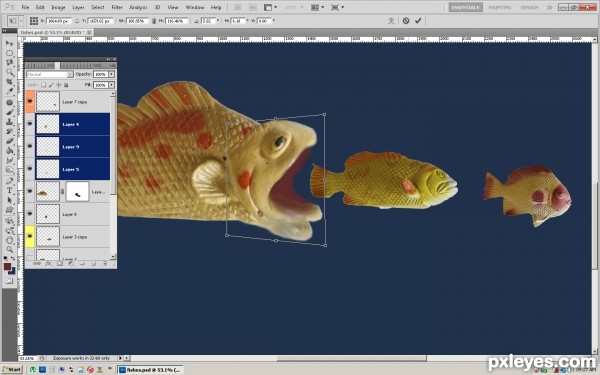Viewport: 600px width, 375px height.
Task: Select the Path Selection tool
Action: coord(9,200)
